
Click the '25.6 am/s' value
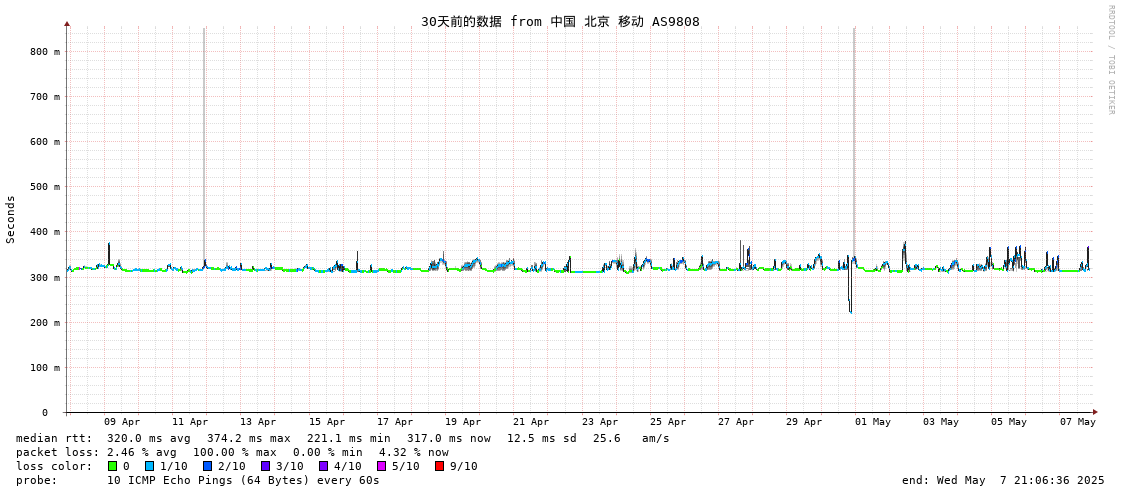(x=631, y=438)
